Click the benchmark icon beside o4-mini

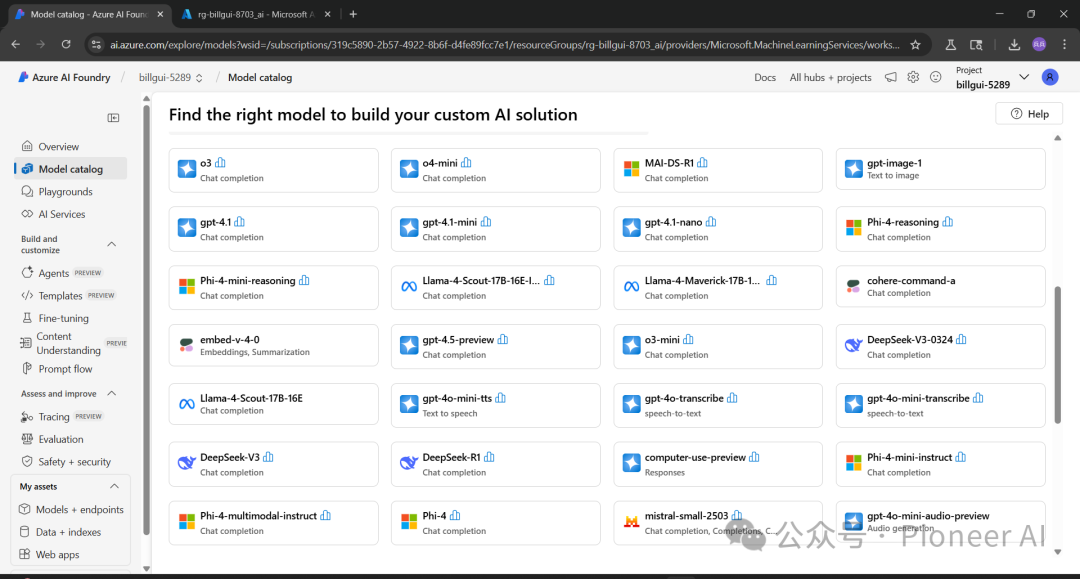[466, 162]
